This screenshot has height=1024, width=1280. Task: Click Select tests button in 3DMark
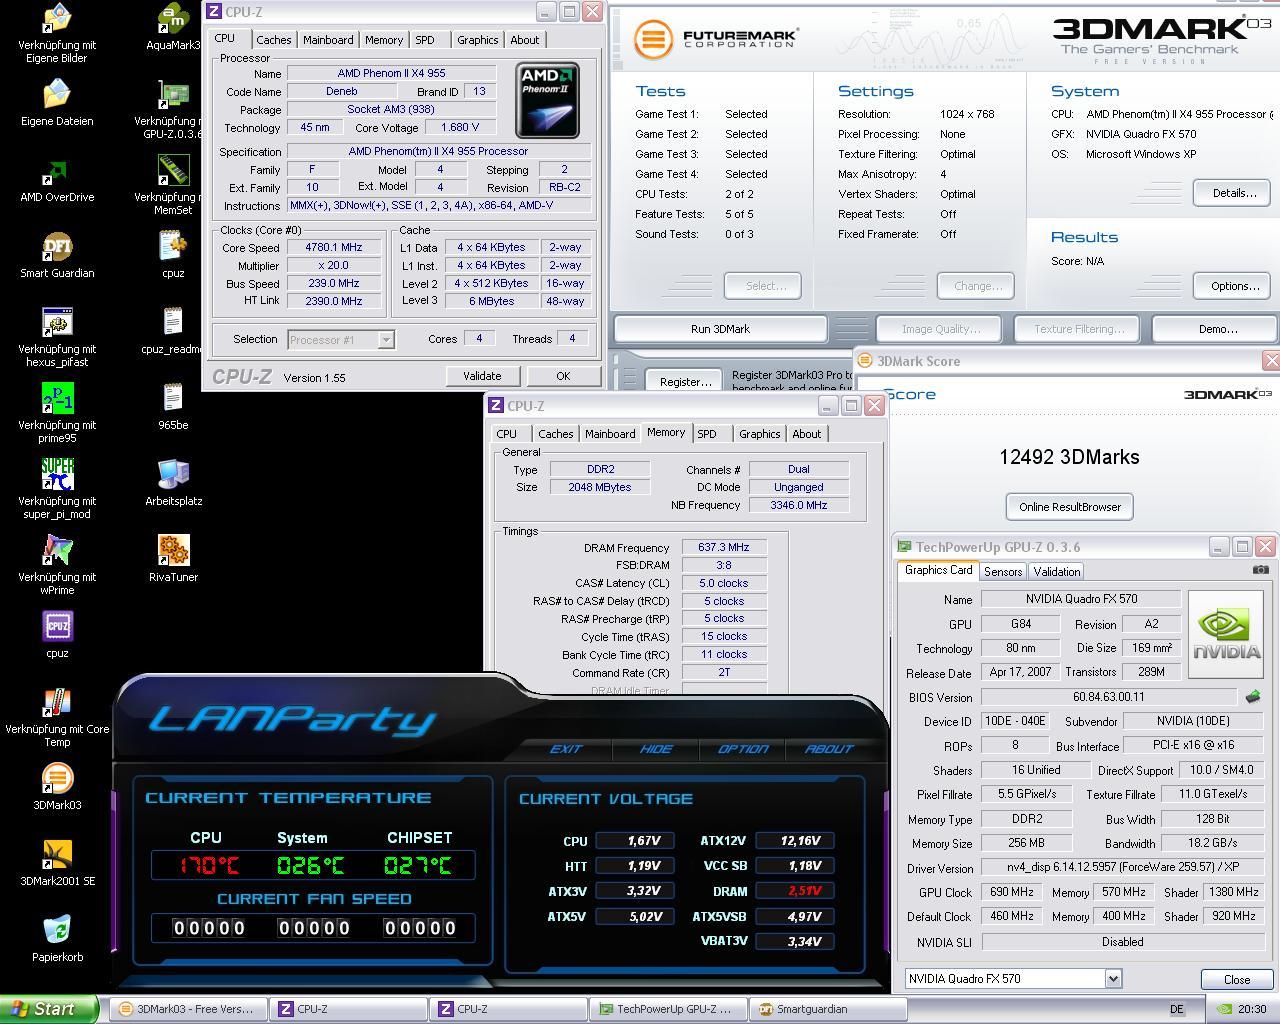764,286
